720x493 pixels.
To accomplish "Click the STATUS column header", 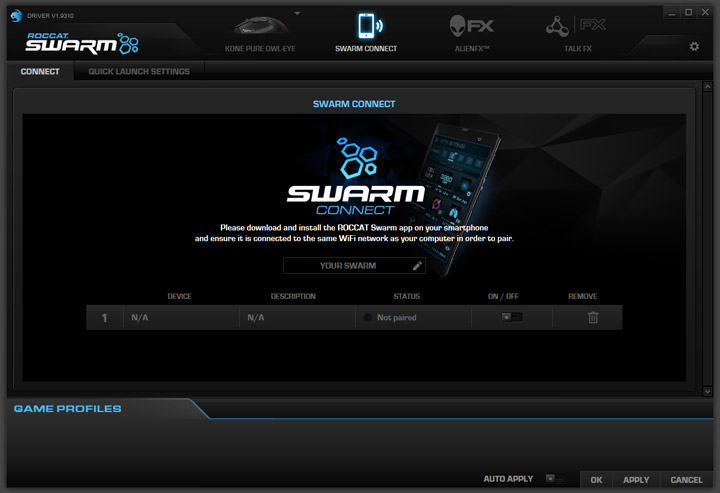I will click(406, 296).
